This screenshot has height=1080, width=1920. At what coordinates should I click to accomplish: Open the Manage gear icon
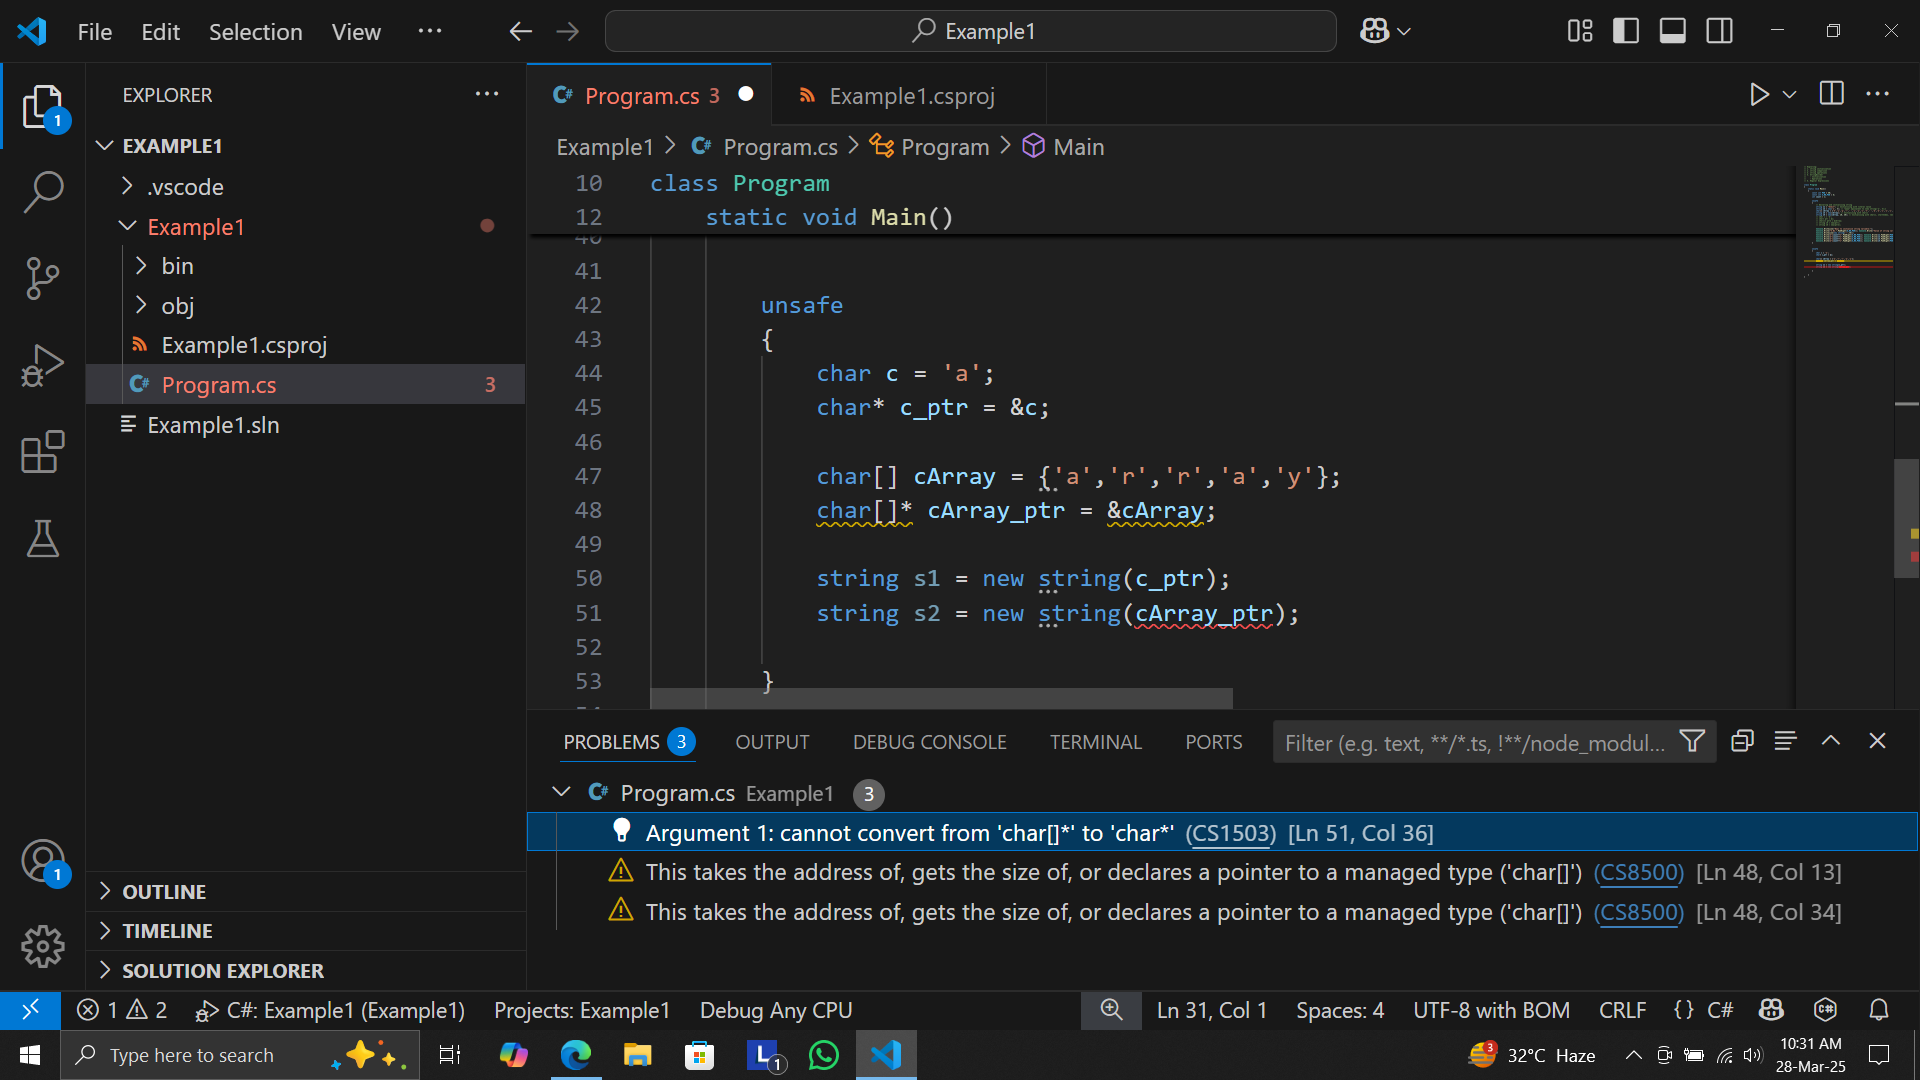(x=42, y=946)
